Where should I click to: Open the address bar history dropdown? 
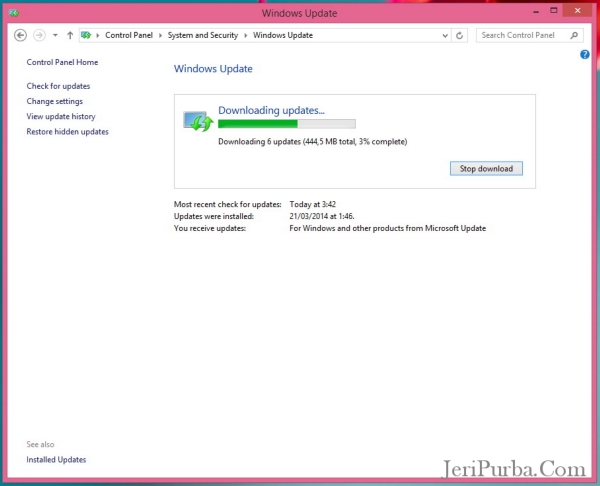445,36
